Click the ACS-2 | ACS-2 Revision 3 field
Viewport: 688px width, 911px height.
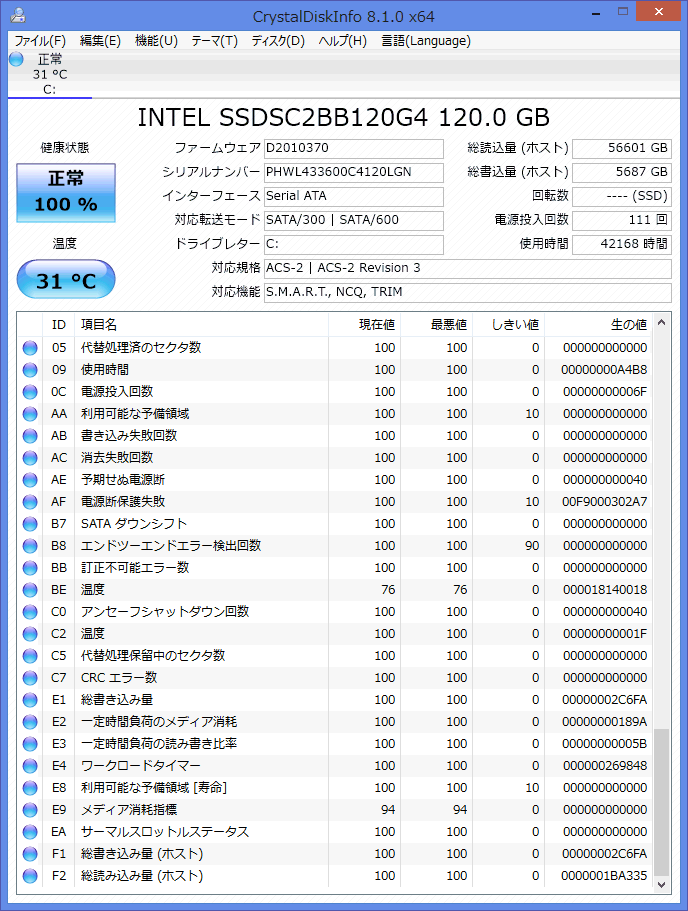click(468, 268)
